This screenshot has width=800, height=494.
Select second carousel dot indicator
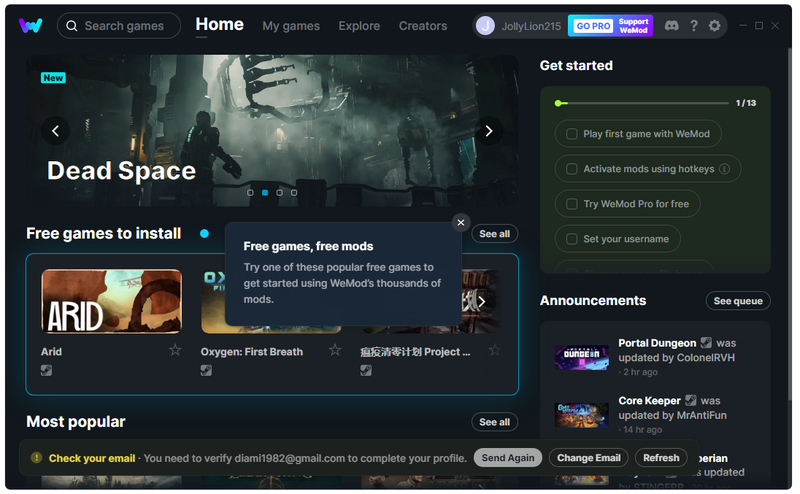[x=265, y=192]
